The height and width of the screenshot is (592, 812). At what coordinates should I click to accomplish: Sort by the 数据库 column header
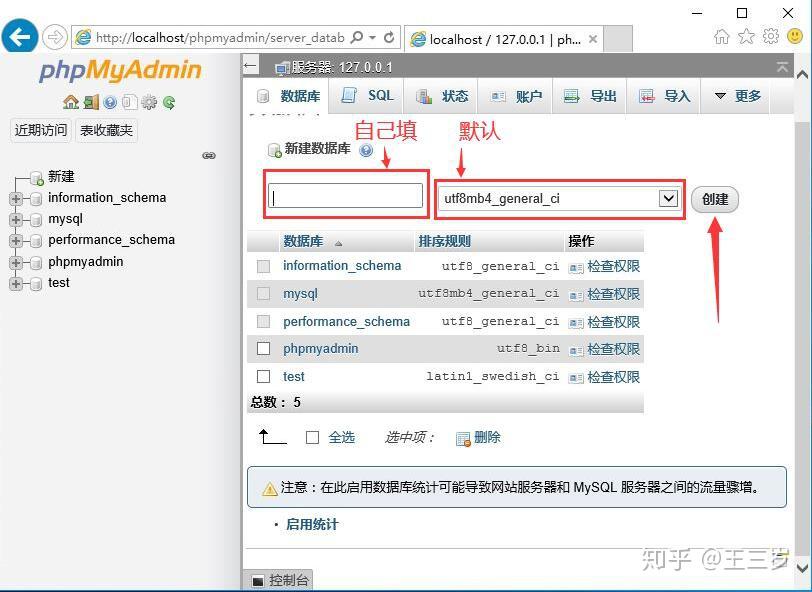point(303,241)
